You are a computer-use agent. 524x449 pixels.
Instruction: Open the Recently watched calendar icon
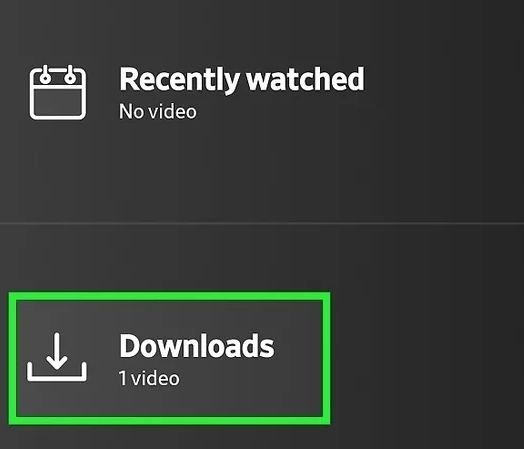tap(58, 93)
